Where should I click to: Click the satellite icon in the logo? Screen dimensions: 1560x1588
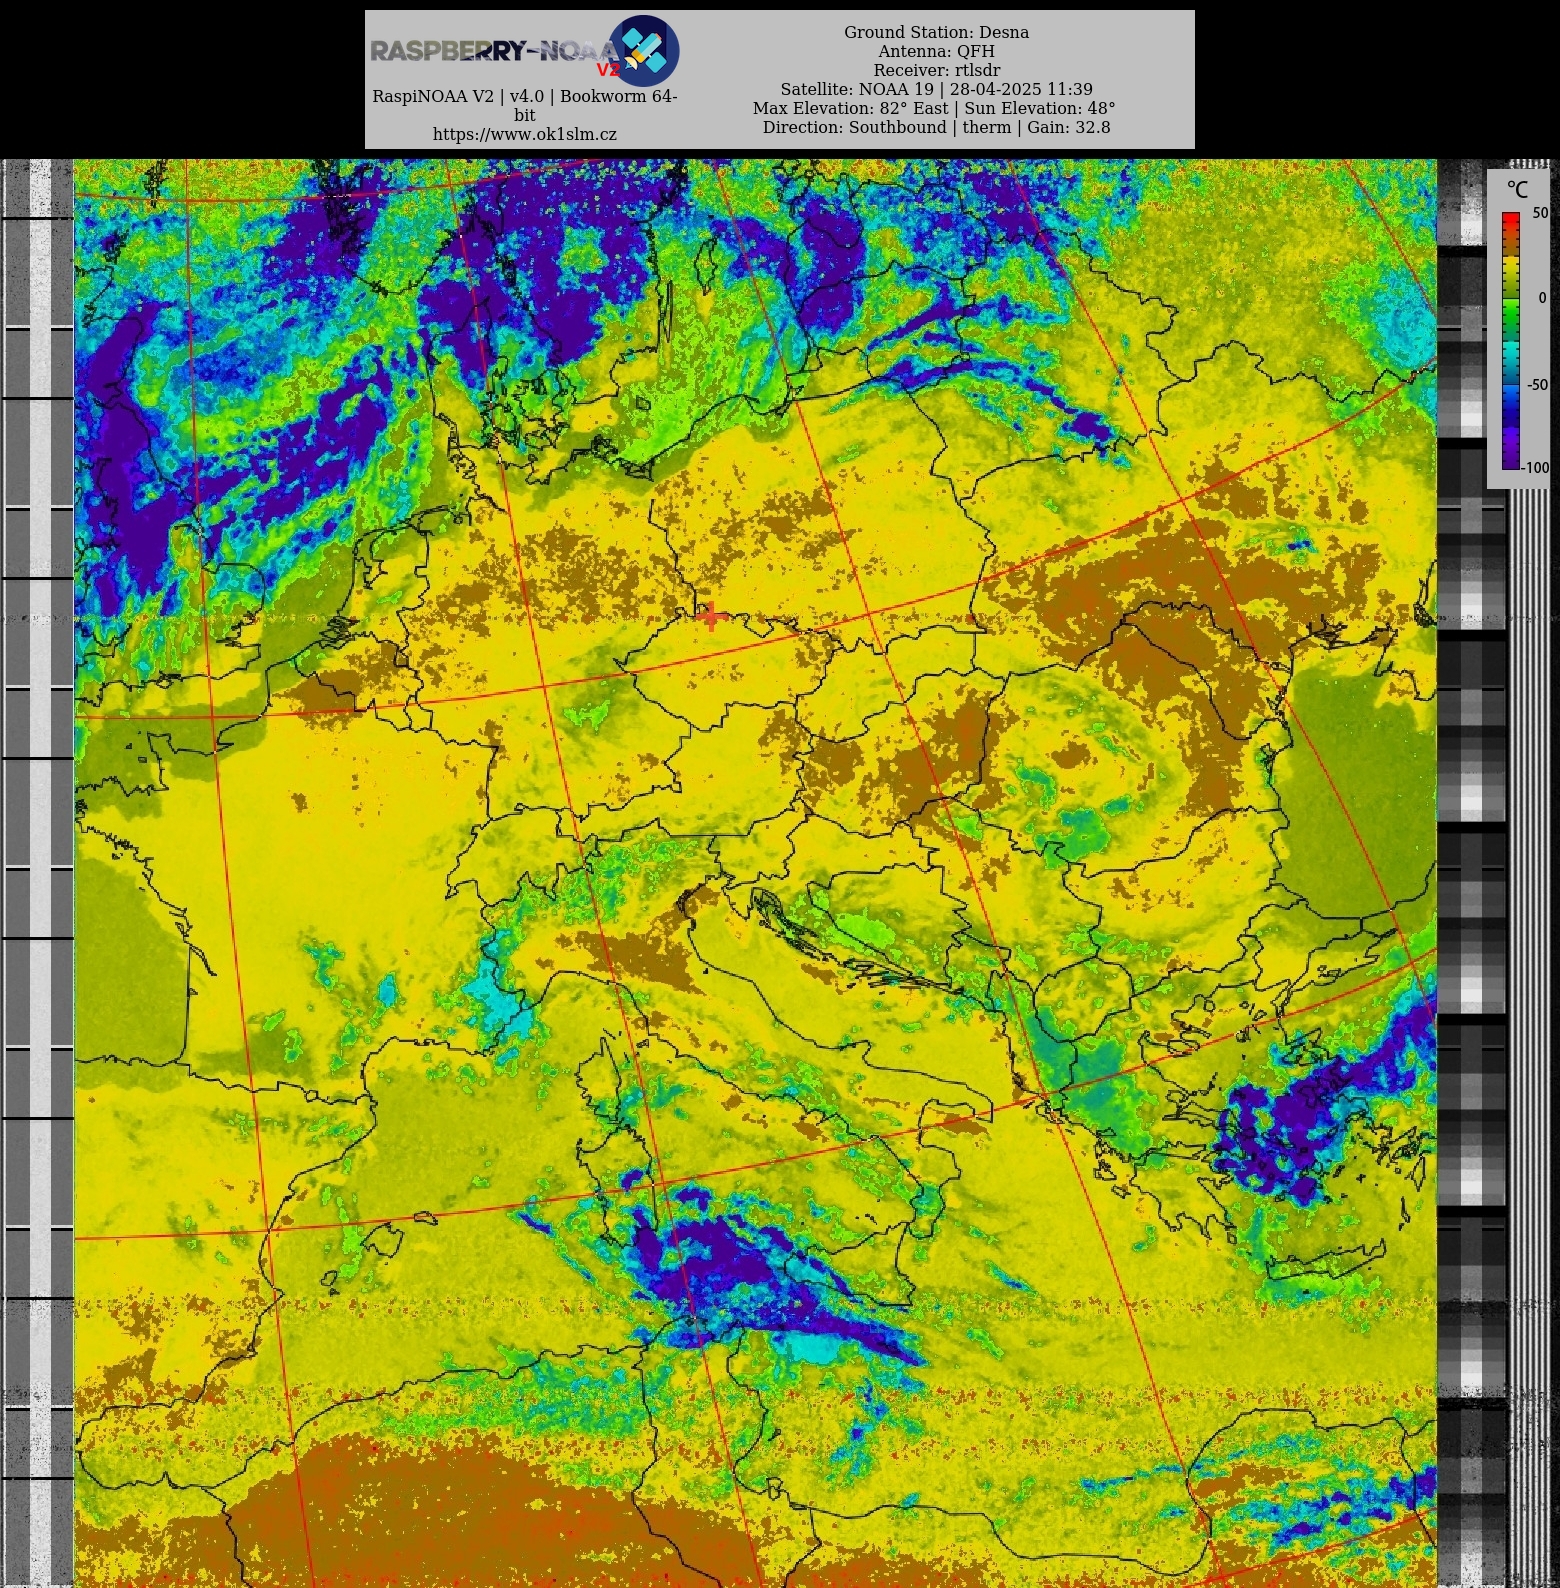point(645,50)
